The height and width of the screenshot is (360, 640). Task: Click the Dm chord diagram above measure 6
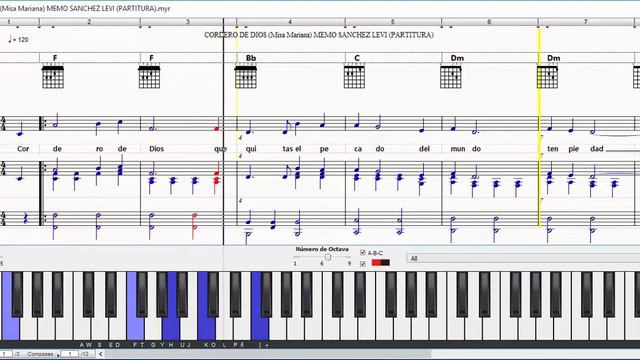click(x=451, y=77)
